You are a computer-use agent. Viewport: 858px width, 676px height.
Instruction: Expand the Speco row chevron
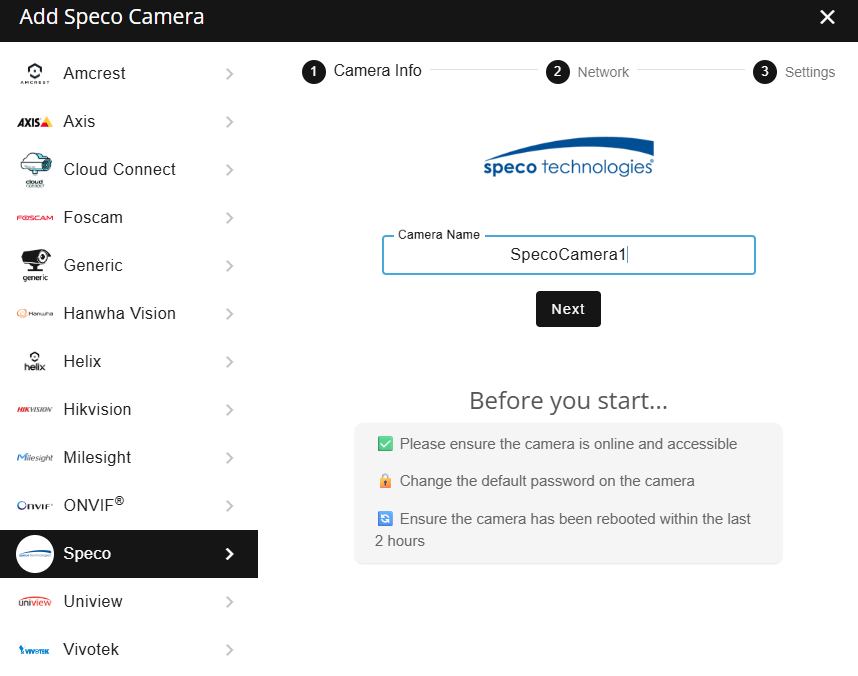pos(229,554)
